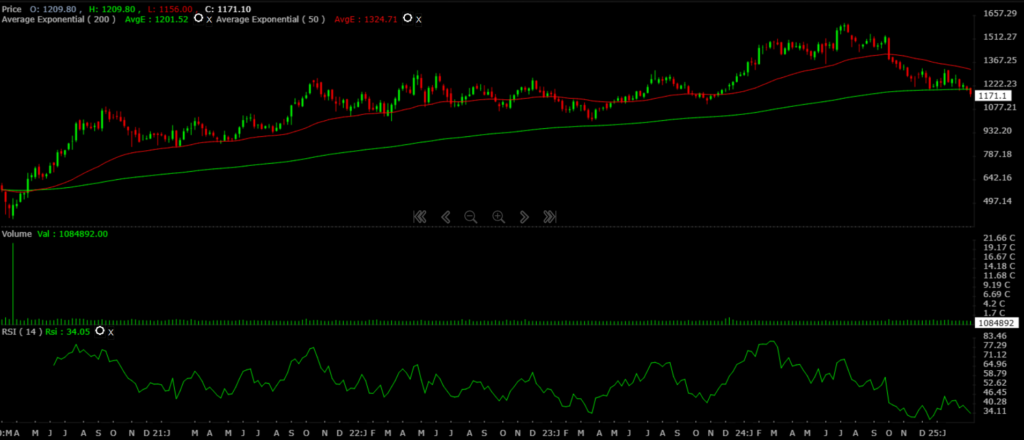Zoom in the chart with magnifier plus
This screenshot has height=440, width=1024.
click(499, 217)
